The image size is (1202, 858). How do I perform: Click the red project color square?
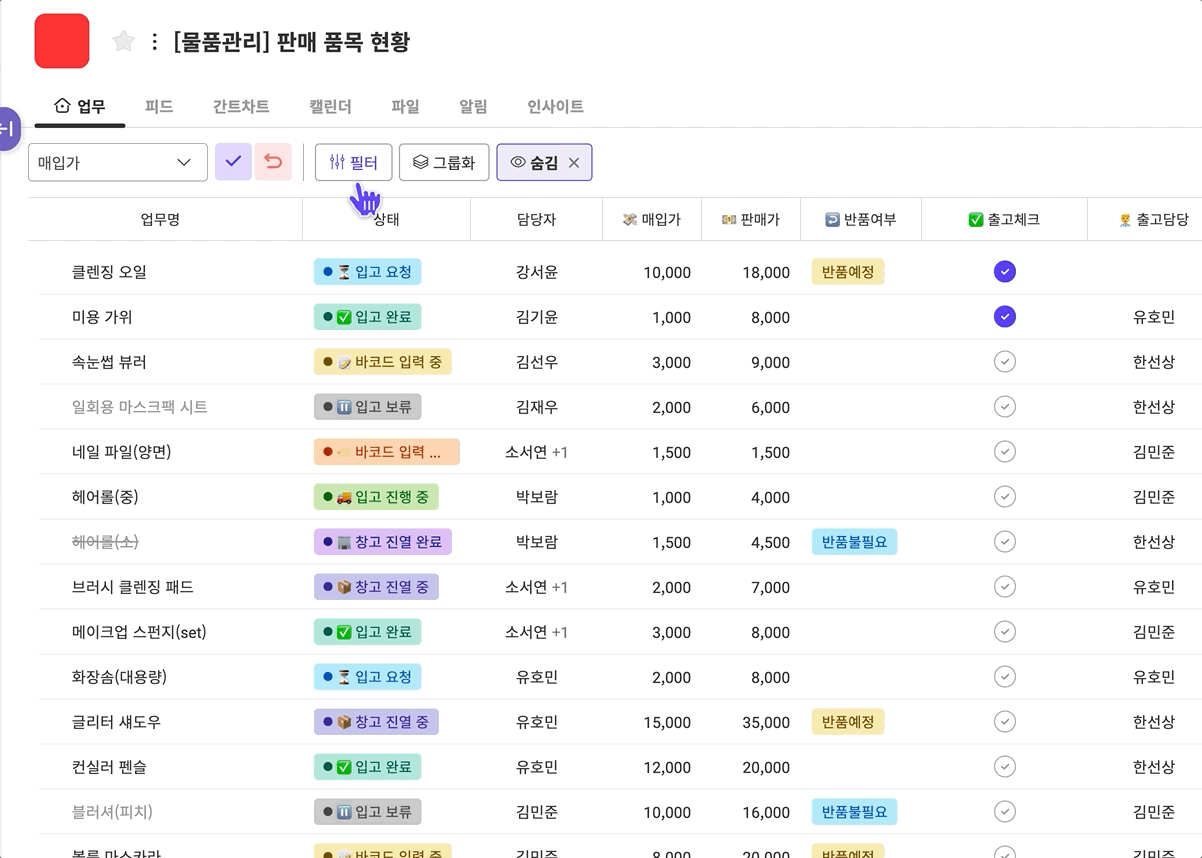pyautogui.click(x=62, y=41)
